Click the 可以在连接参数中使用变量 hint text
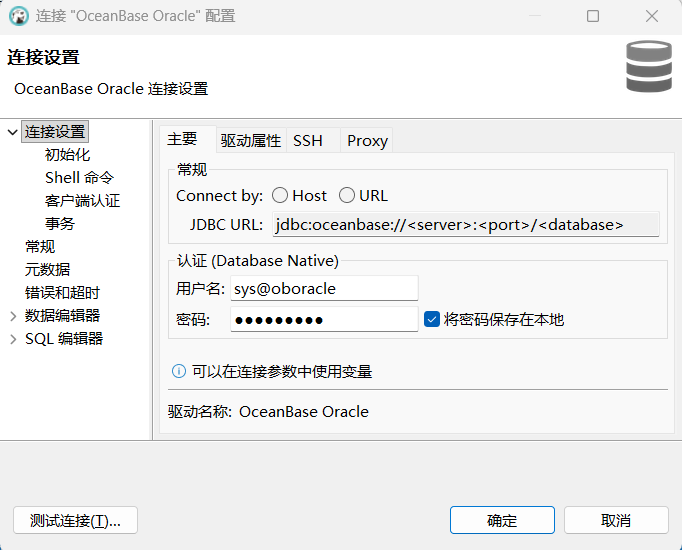This screenshot has height=550, width=682. pyautogui.click(x=282, y=372)
